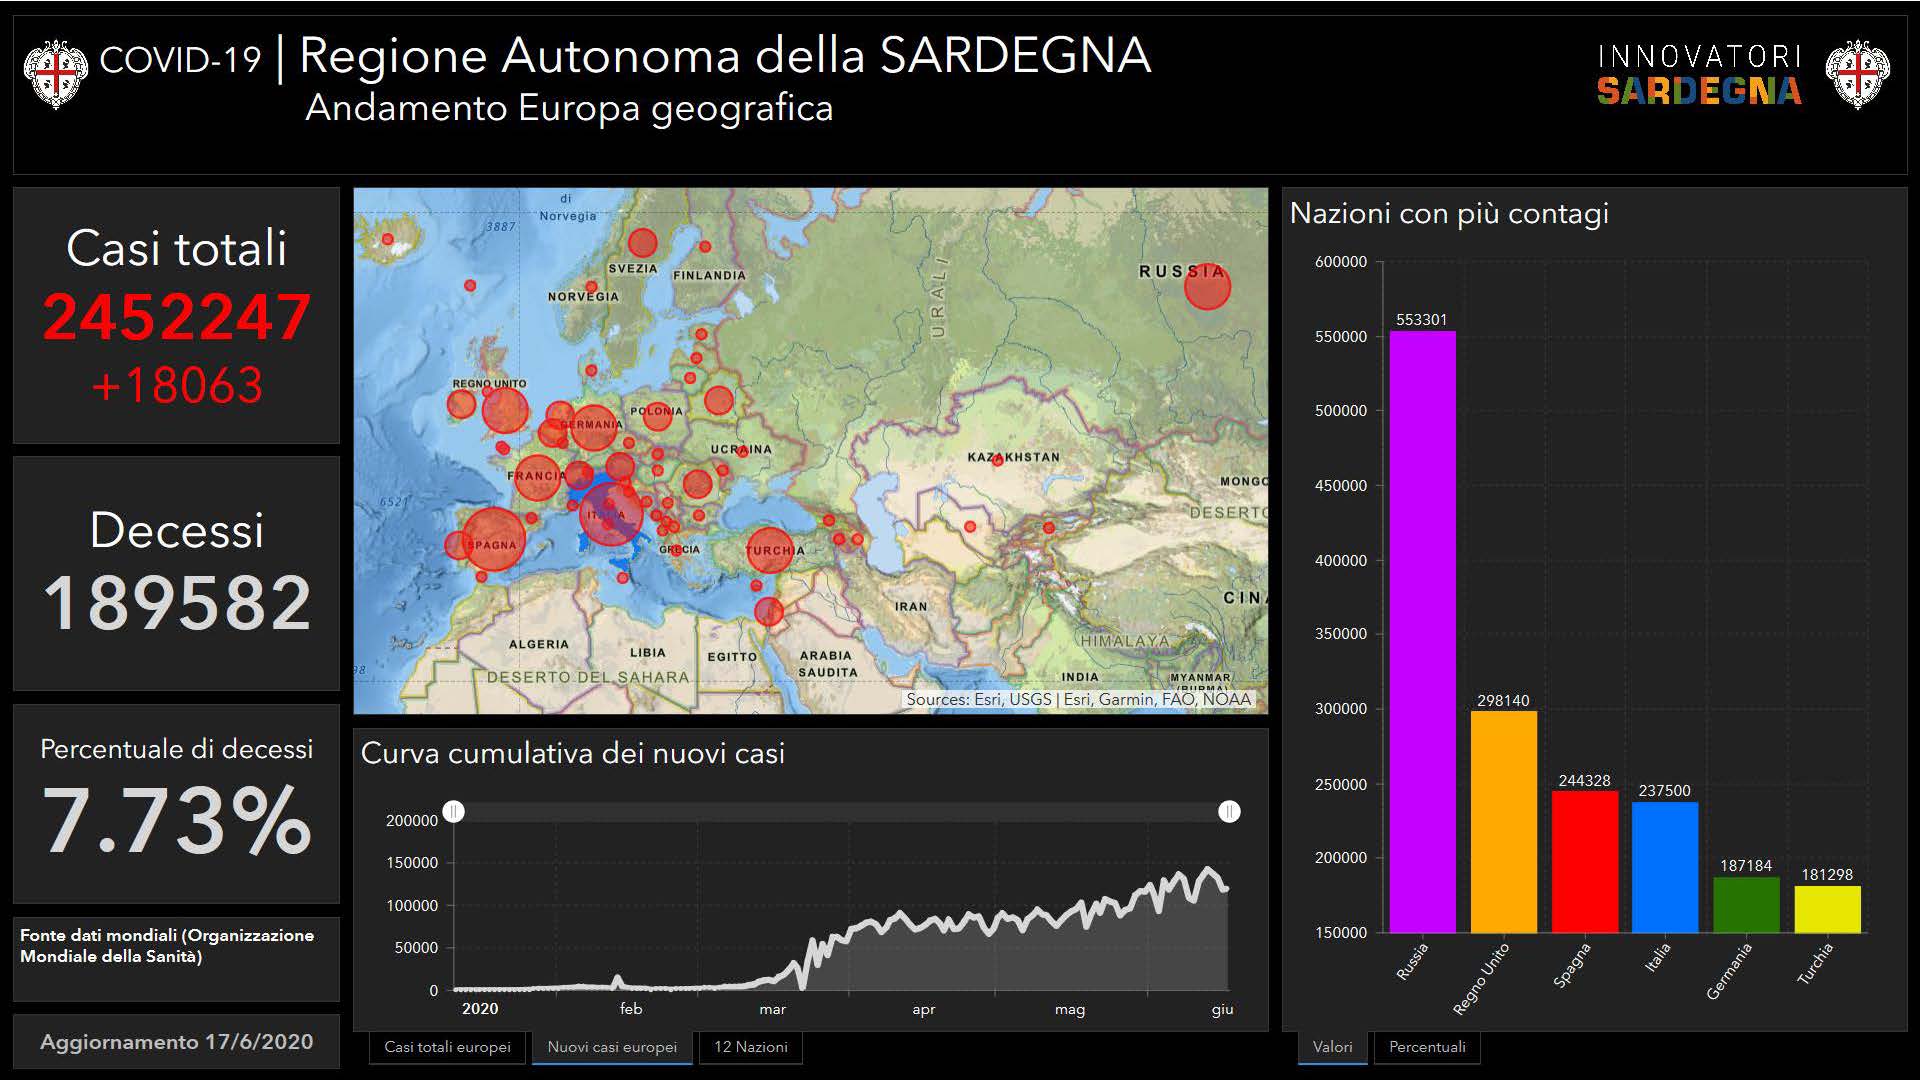Click the Russia case bubble on the map

pyautogui.click(x=1207, y=287)
